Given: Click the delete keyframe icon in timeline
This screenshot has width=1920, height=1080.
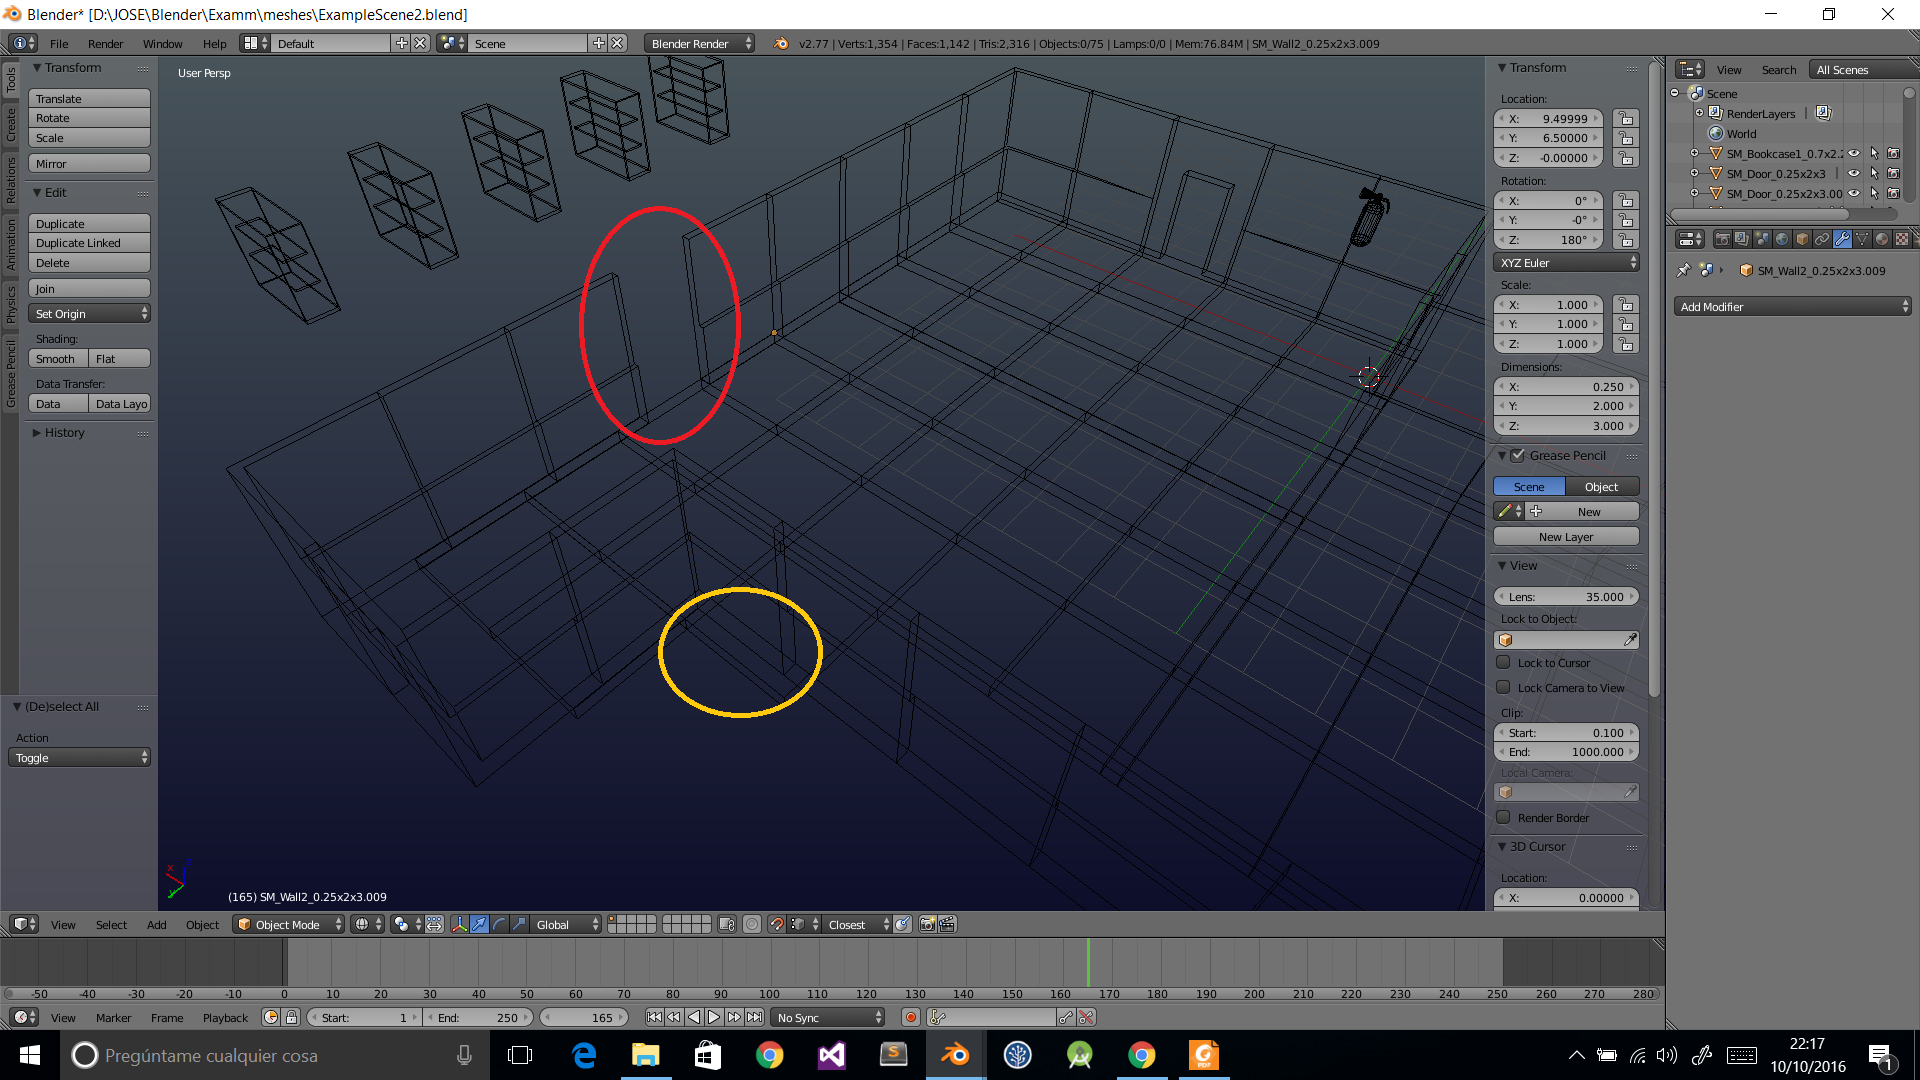Looking at the screenshot, I should (x=1086, y=1017).
